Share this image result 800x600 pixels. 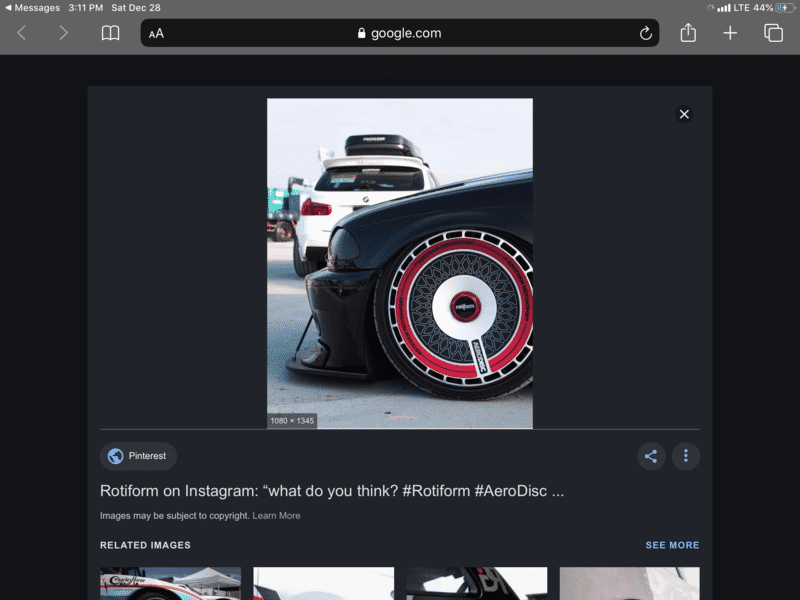coord(651,456)
